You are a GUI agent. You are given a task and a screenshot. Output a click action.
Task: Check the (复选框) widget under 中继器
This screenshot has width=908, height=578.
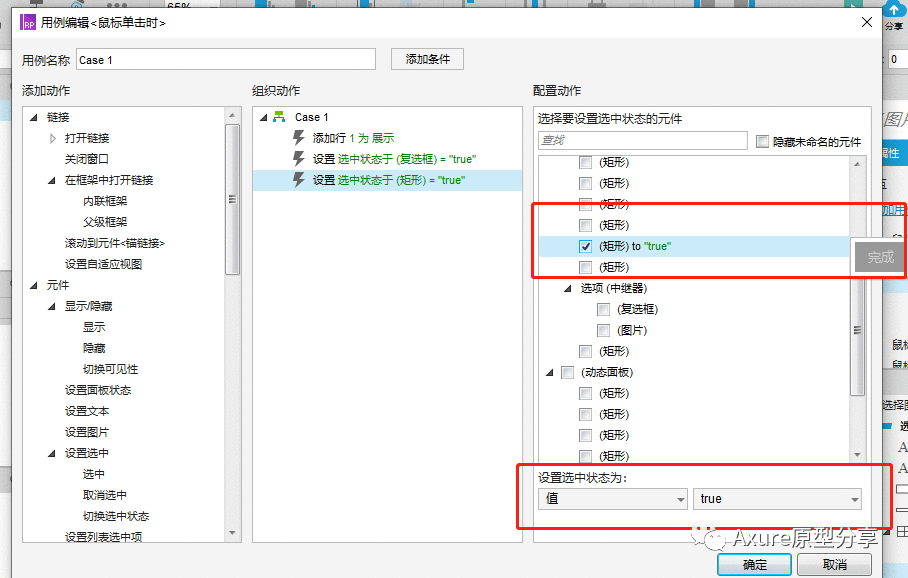(x=603, y=309)
